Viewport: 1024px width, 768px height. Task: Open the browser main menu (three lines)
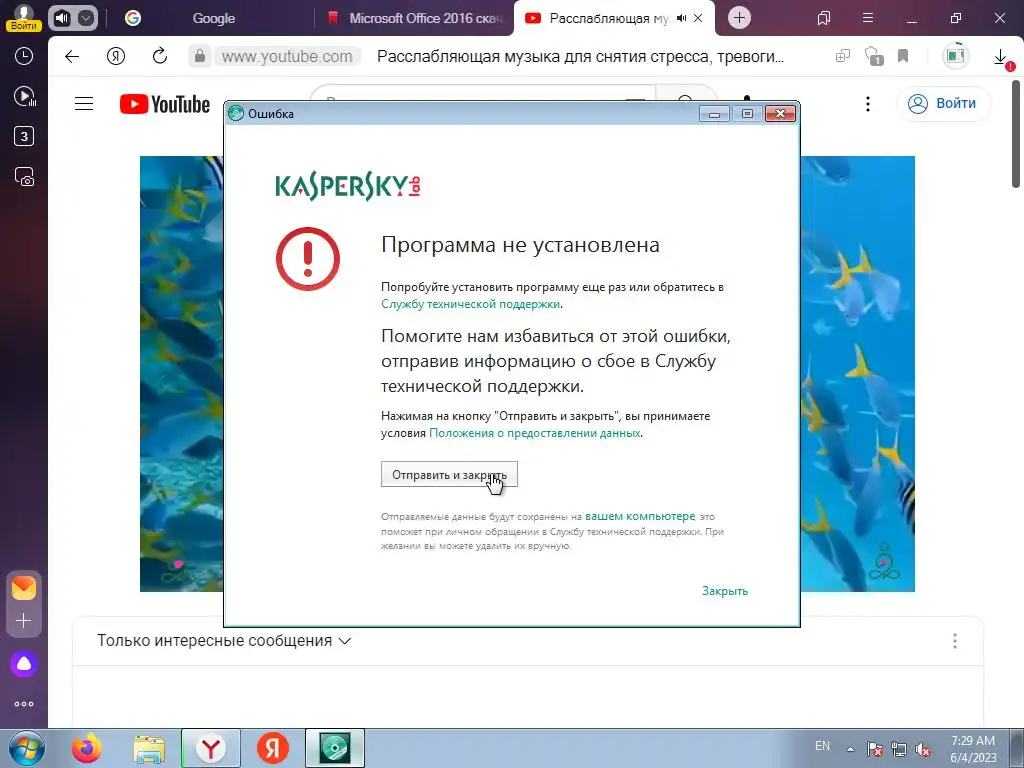[x=868, y=18]
